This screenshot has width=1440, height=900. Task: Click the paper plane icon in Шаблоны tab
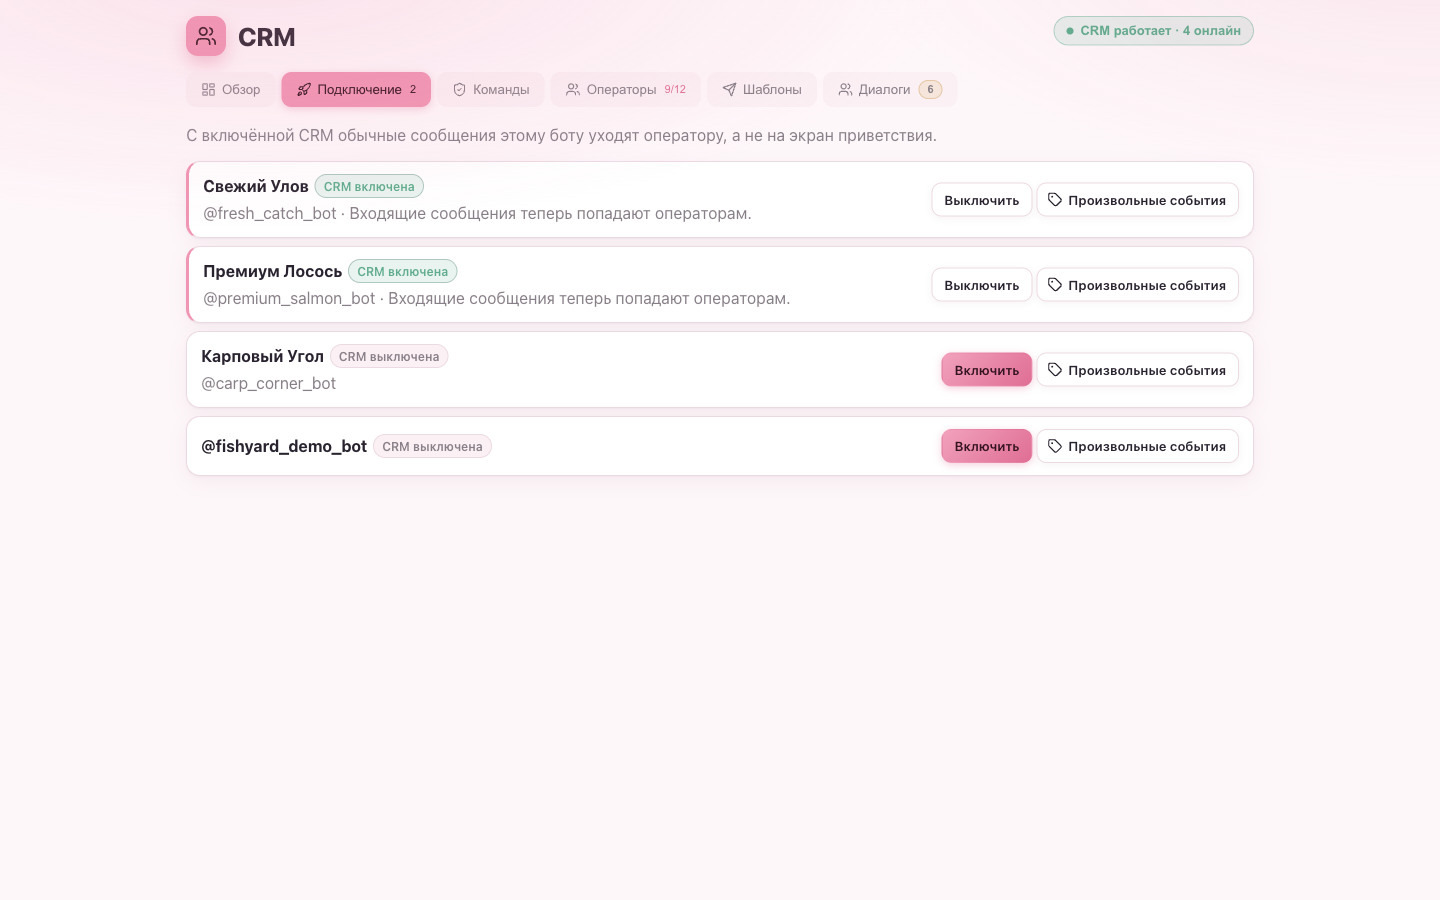point(729,90)
